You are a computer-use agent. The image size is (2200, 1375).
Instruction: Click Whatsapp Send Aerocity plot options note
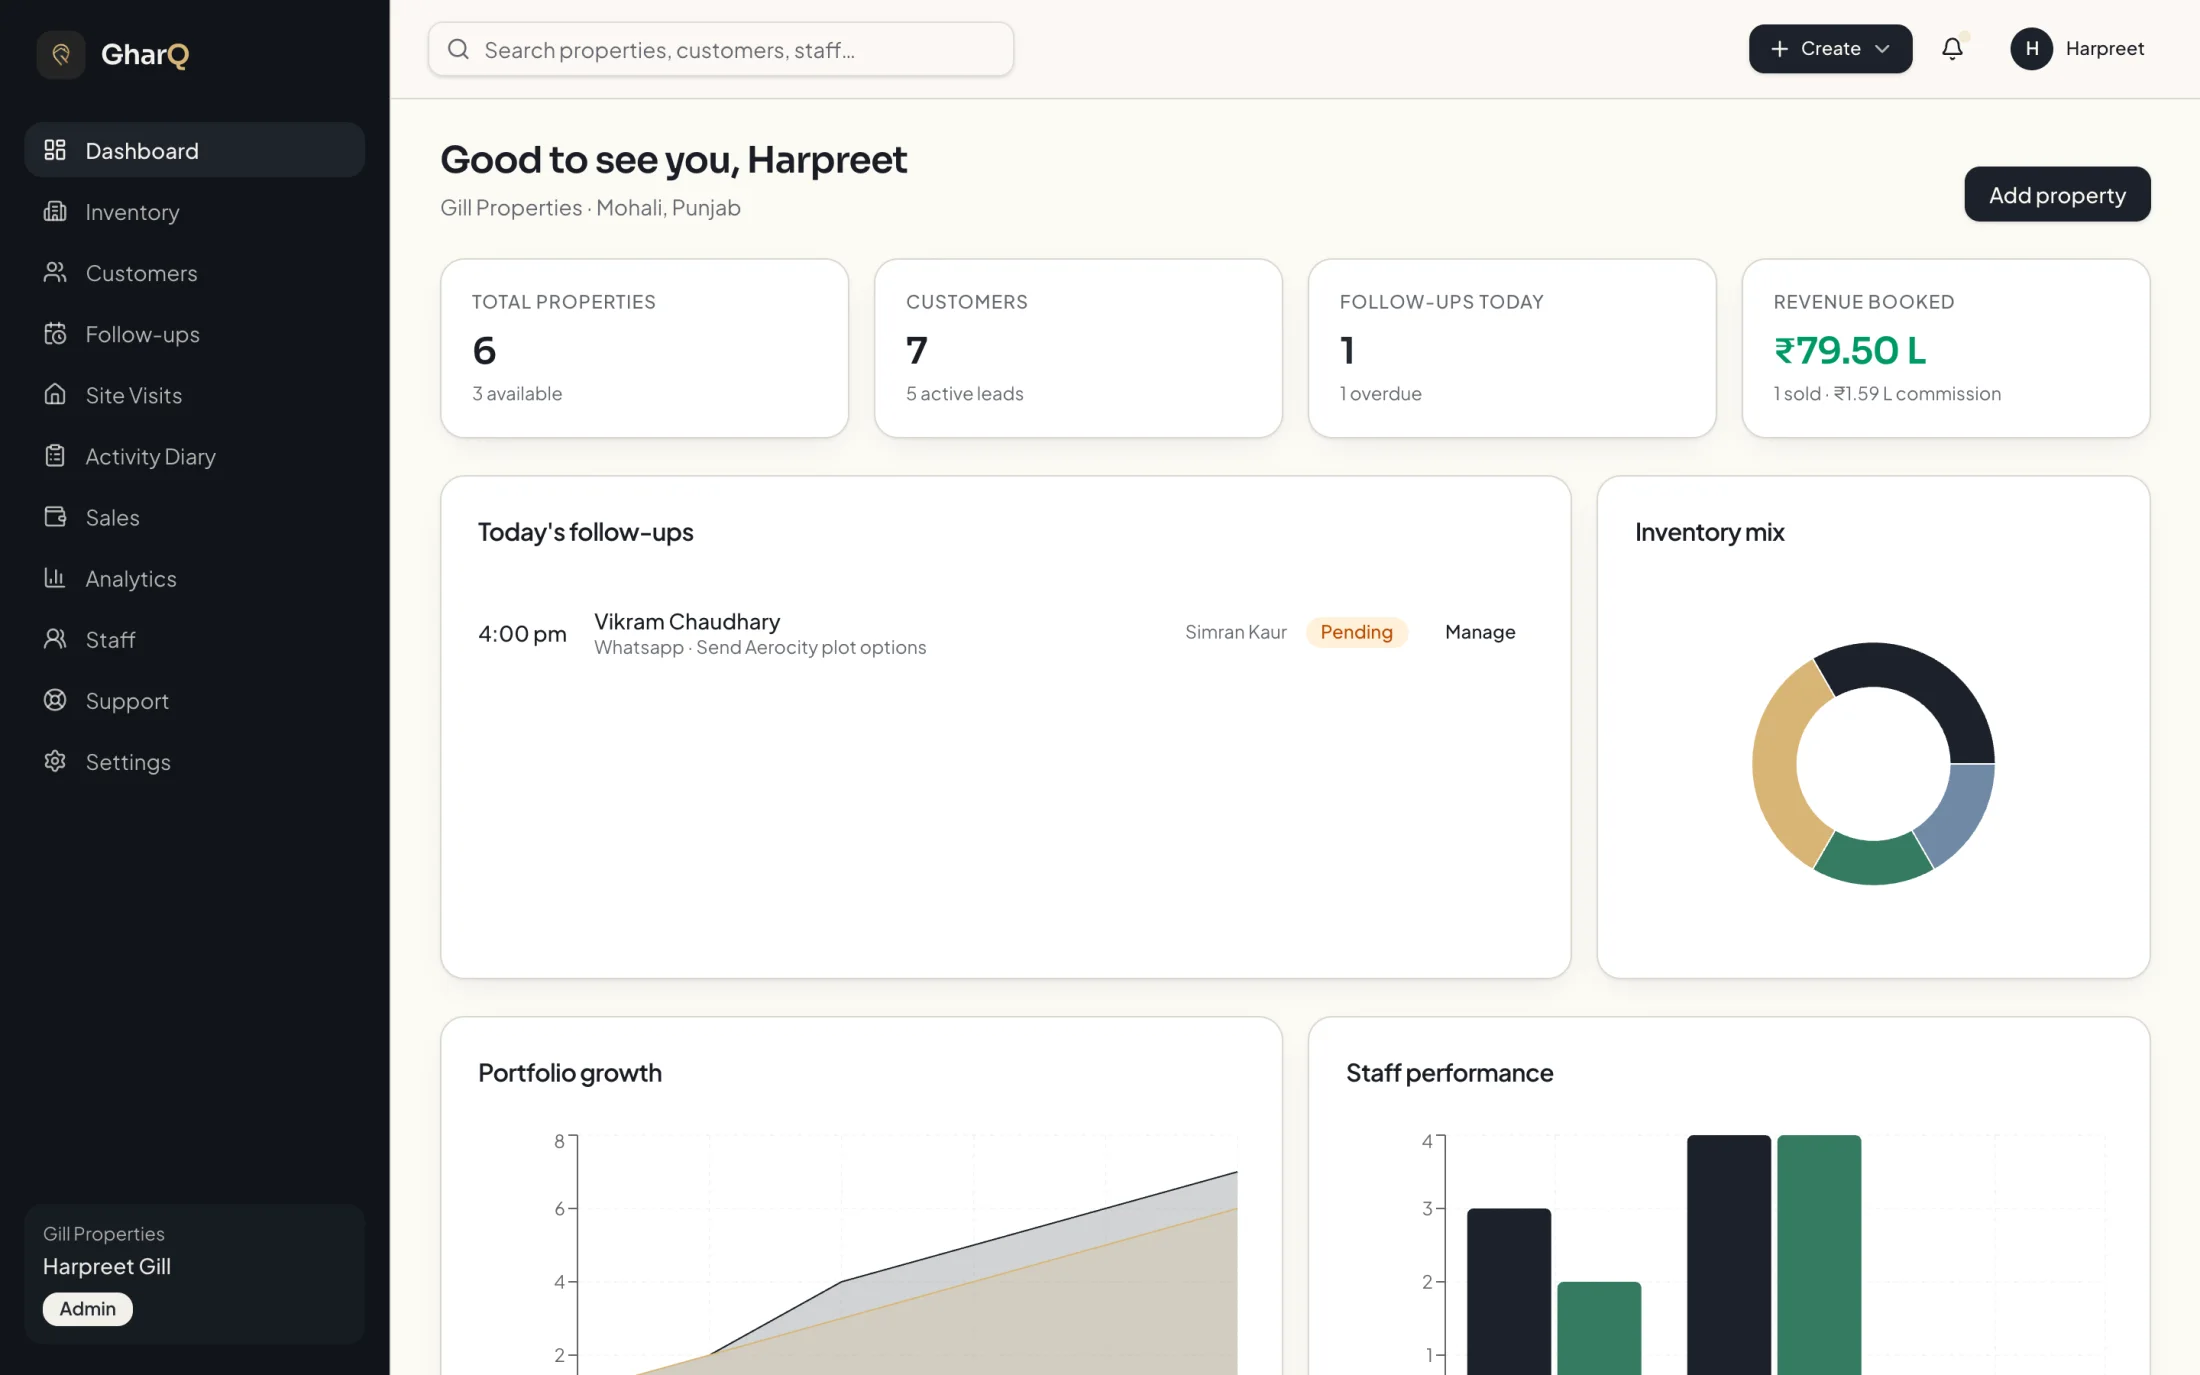(x=760, y=647)
